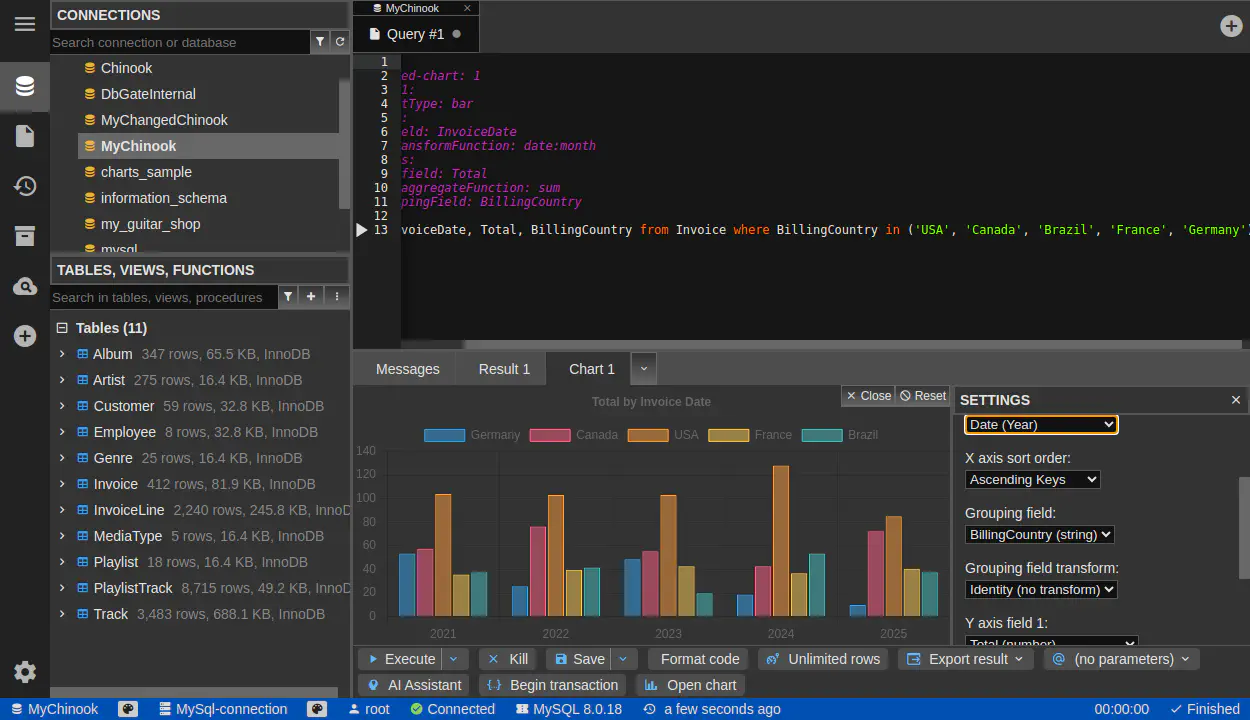
Task: Open the cloud sidebar icon
Action: coord(25,287)
